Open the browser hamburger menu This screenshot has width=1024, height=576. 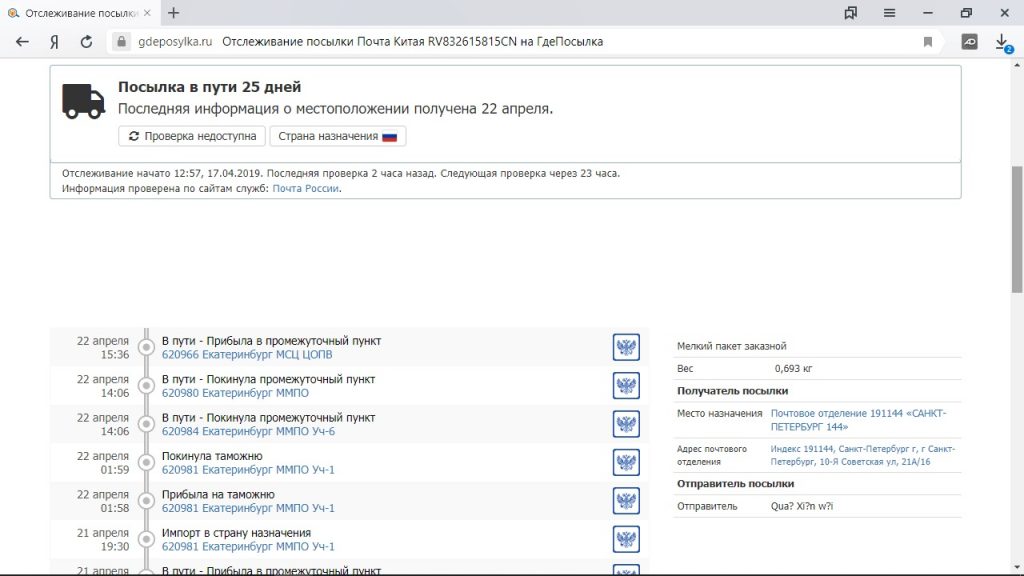point(889,13)
